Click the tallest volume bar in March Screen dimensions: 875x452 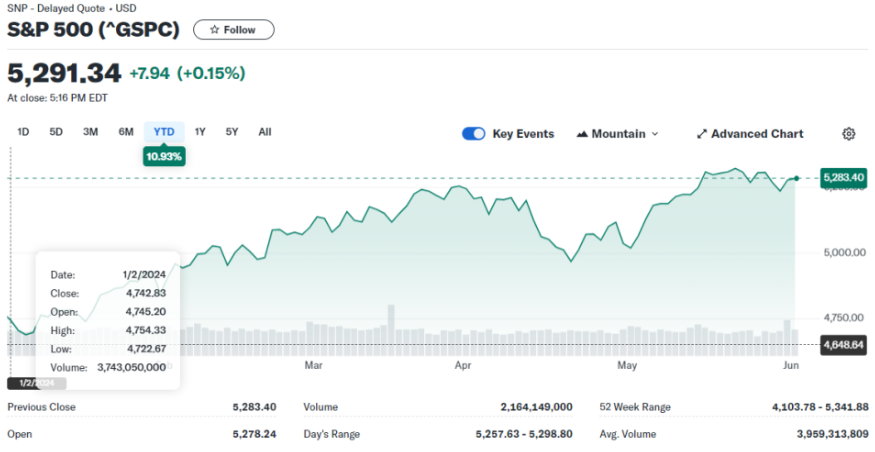pos(391,330)
